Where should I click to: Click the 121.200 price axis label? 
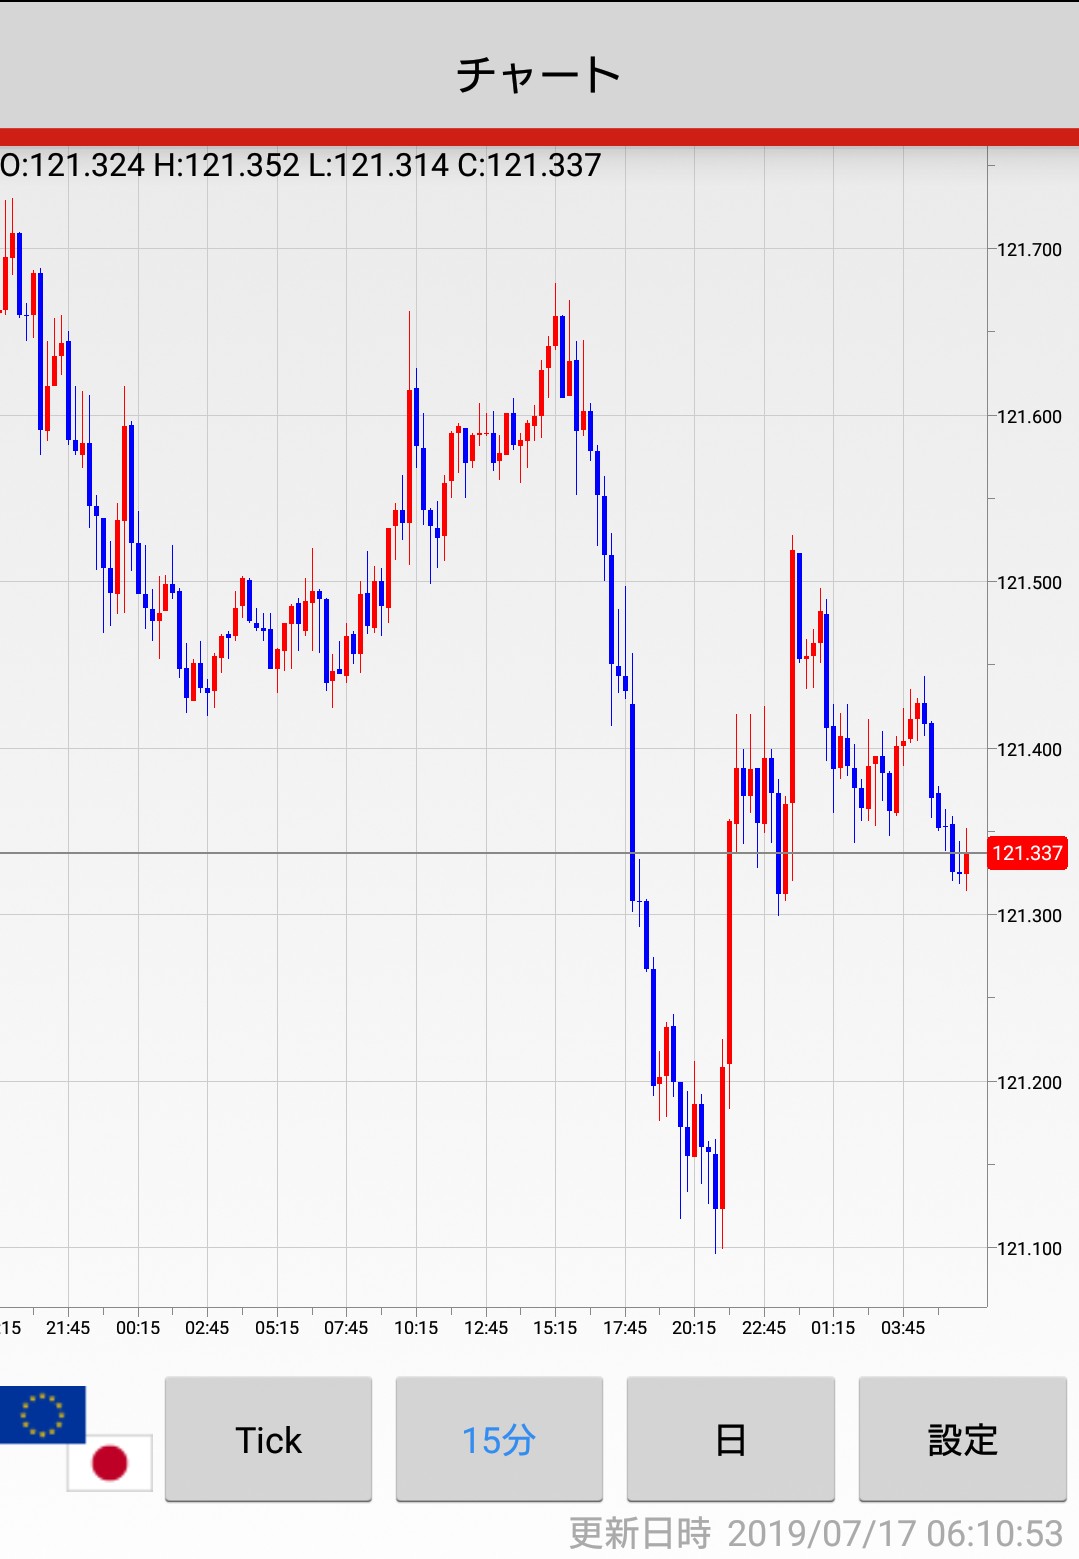coord(1029,1083)
